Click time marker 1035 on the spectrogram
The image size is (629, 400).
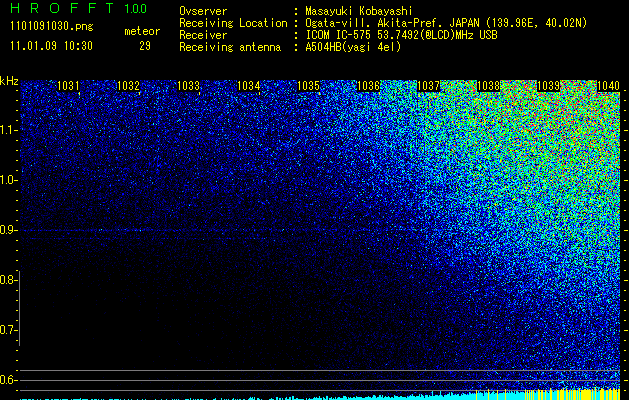[308, 86]
